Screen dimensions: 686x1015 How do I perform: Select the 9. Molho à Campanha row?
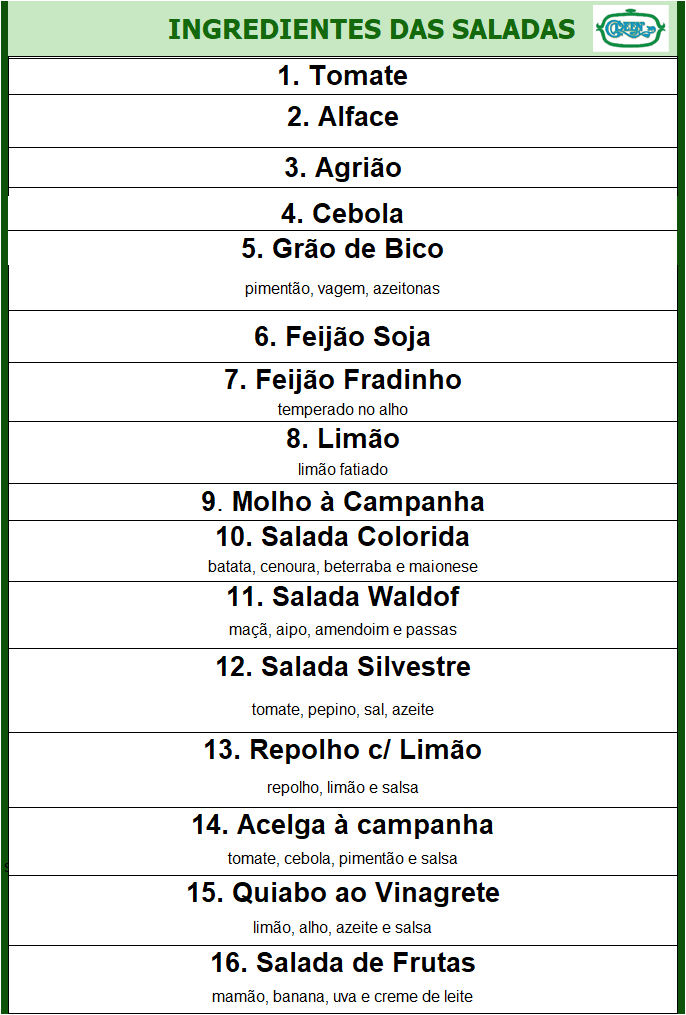point(343,502)
